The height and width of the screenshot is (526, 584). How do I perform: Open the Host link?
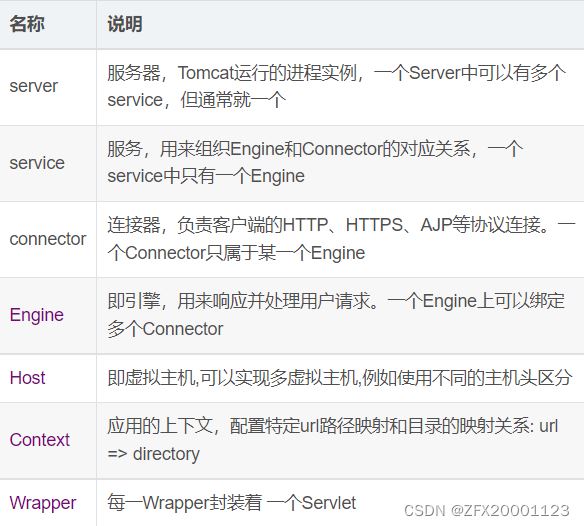click(28, 378)
